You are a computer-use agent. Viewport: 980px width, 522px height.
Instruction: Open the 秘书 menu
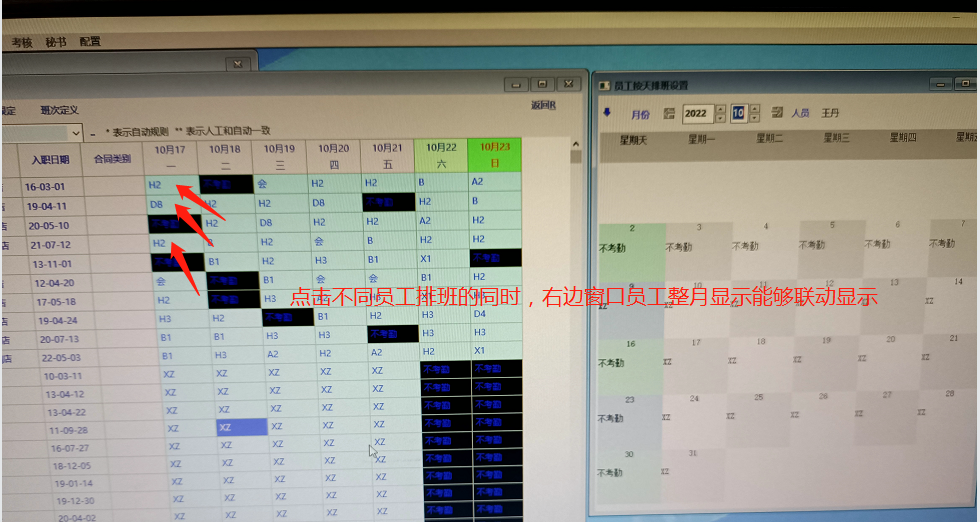(56, 42)
